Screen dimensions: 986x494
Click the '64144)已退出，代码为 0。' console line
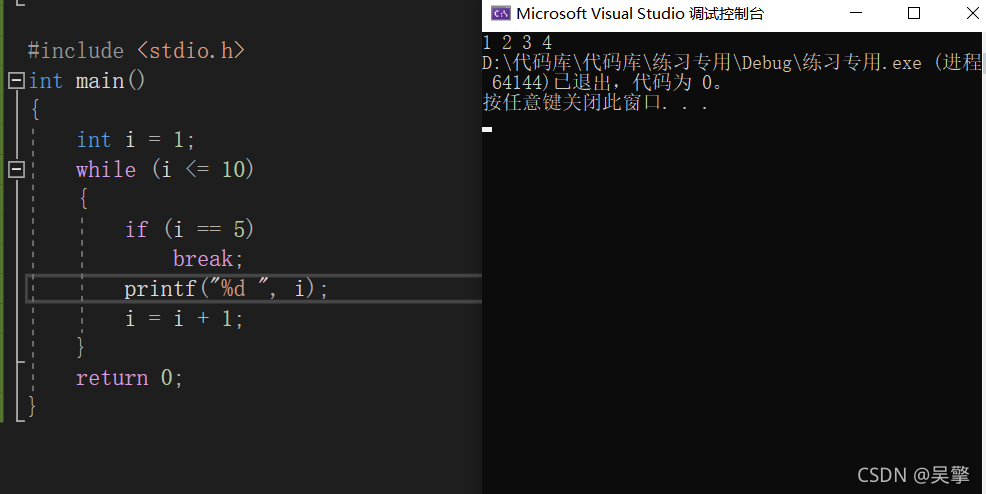[x=607, y=82]
